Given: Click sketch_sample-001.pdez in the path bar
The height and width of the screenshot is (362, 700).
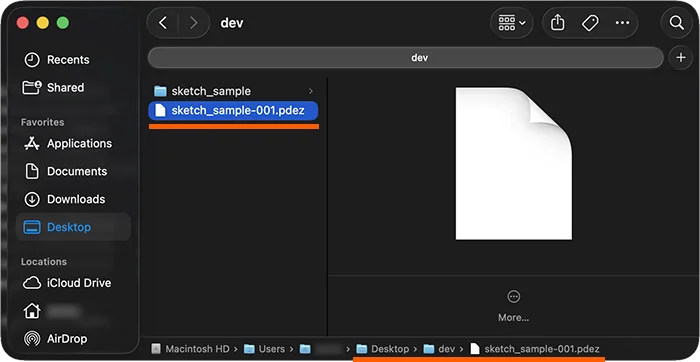Looking at the screenshot, I should 535,349.
